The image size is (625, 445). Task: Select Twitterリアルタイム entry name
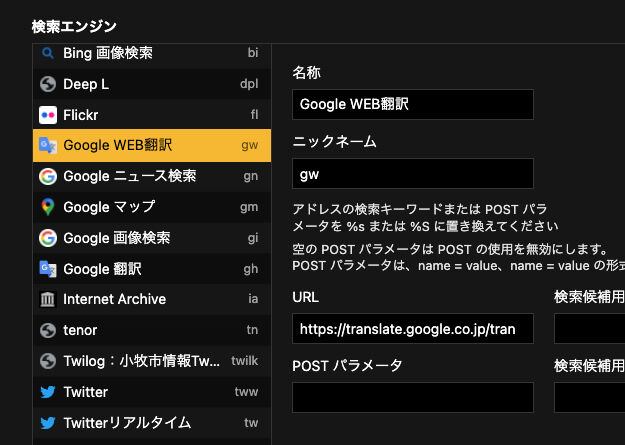pos(127,423)
